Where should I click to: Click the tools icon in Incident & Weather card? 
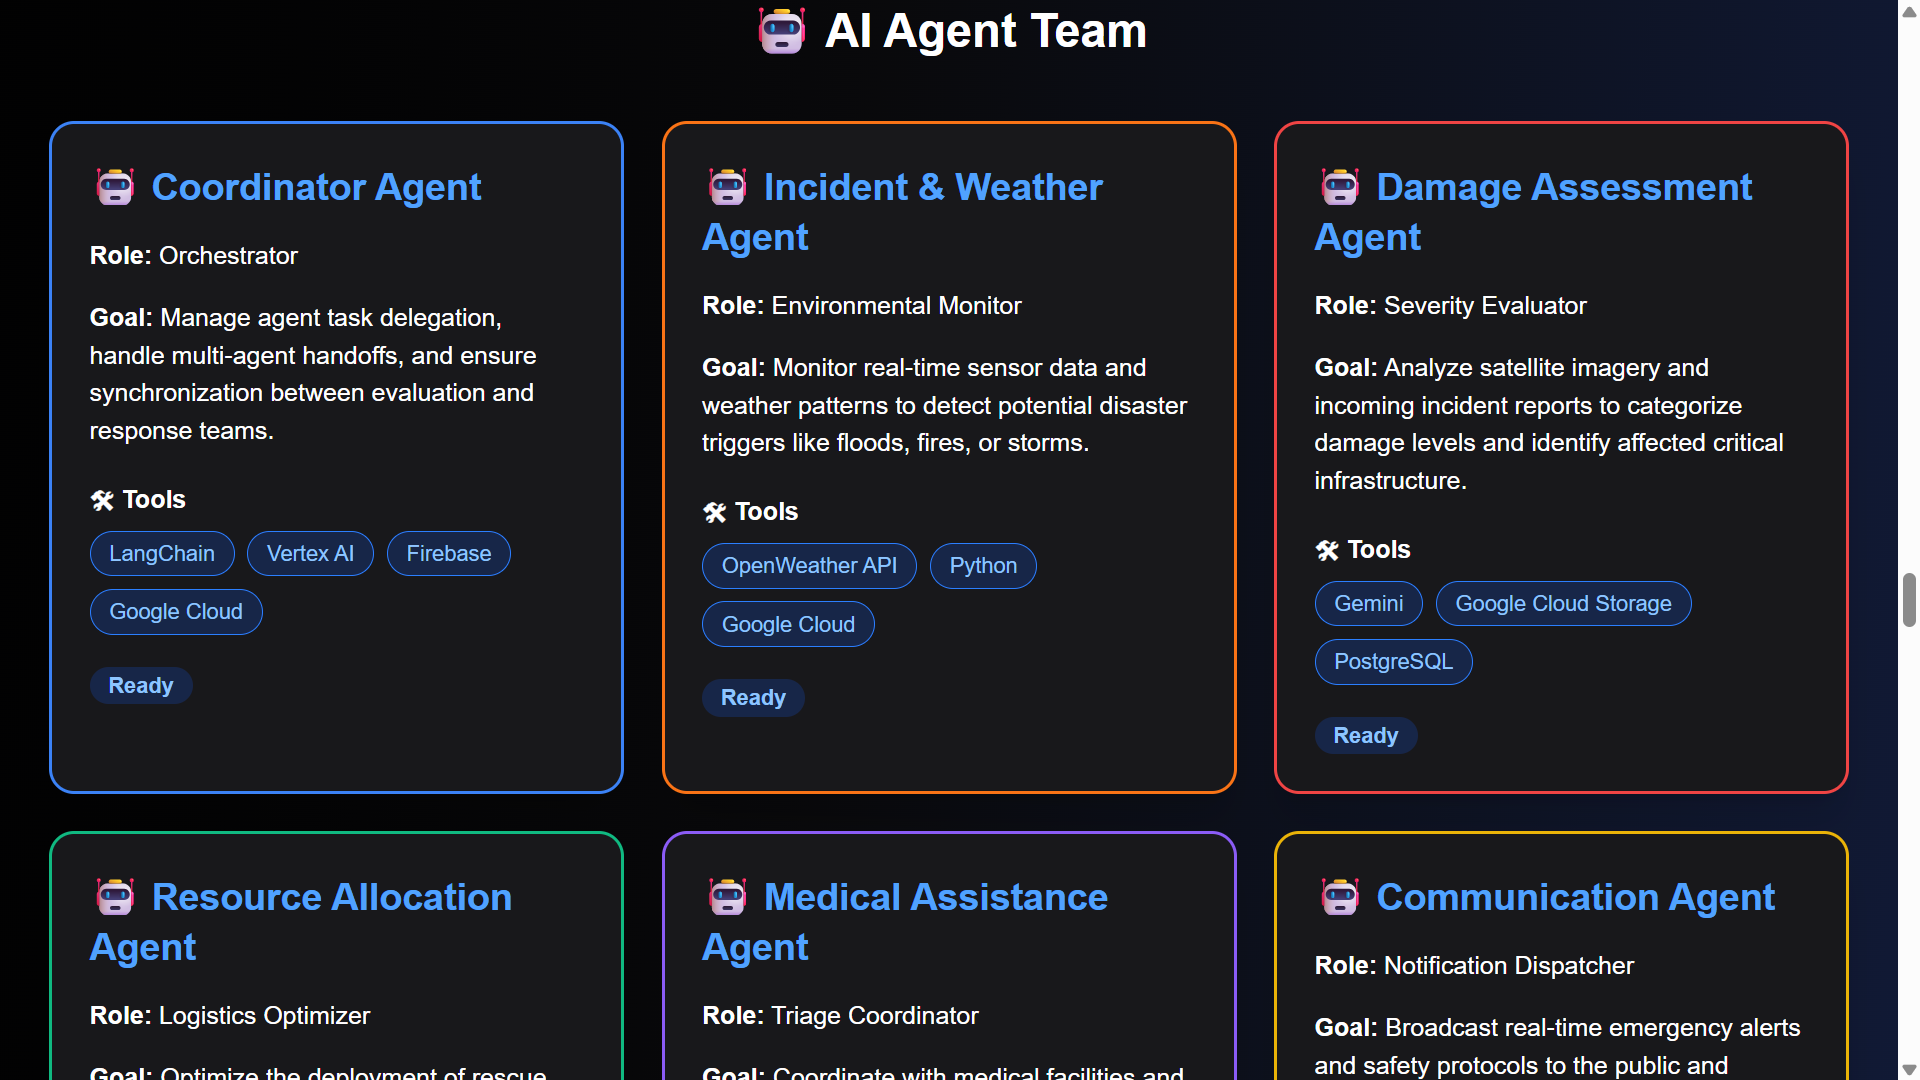coord(714,512)
